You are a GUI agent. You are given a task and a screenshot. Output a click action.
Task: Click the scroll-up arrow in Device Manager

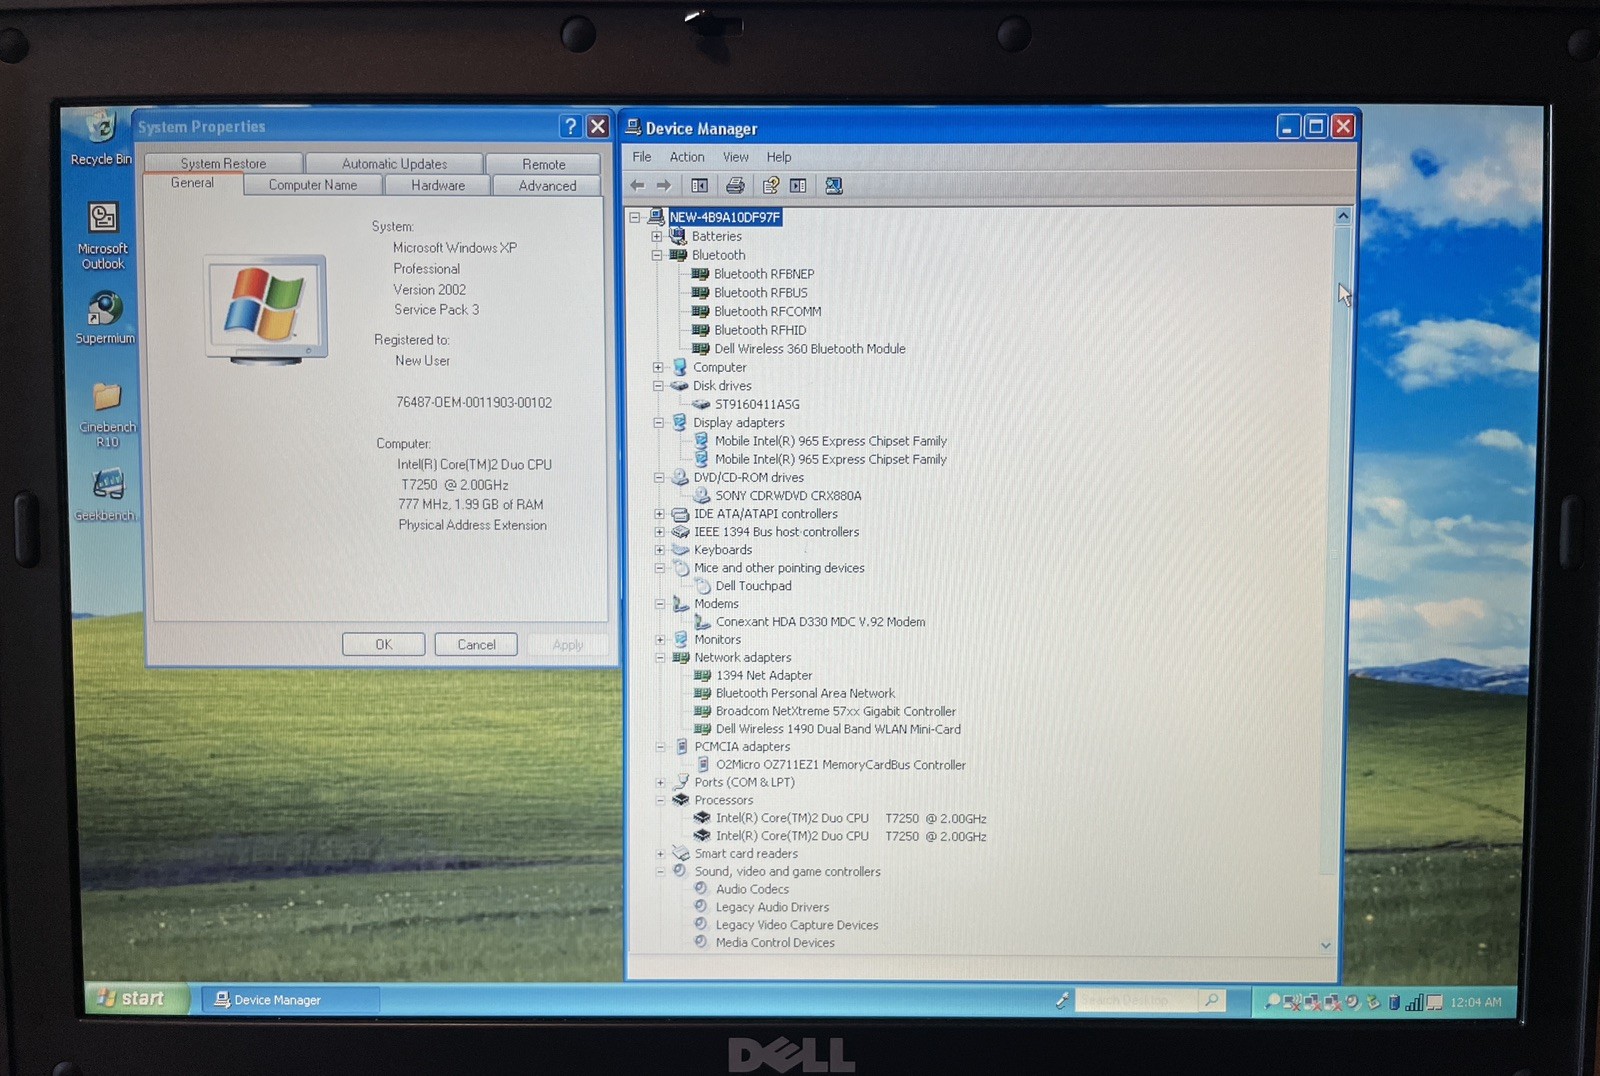tap(1343, 216)
